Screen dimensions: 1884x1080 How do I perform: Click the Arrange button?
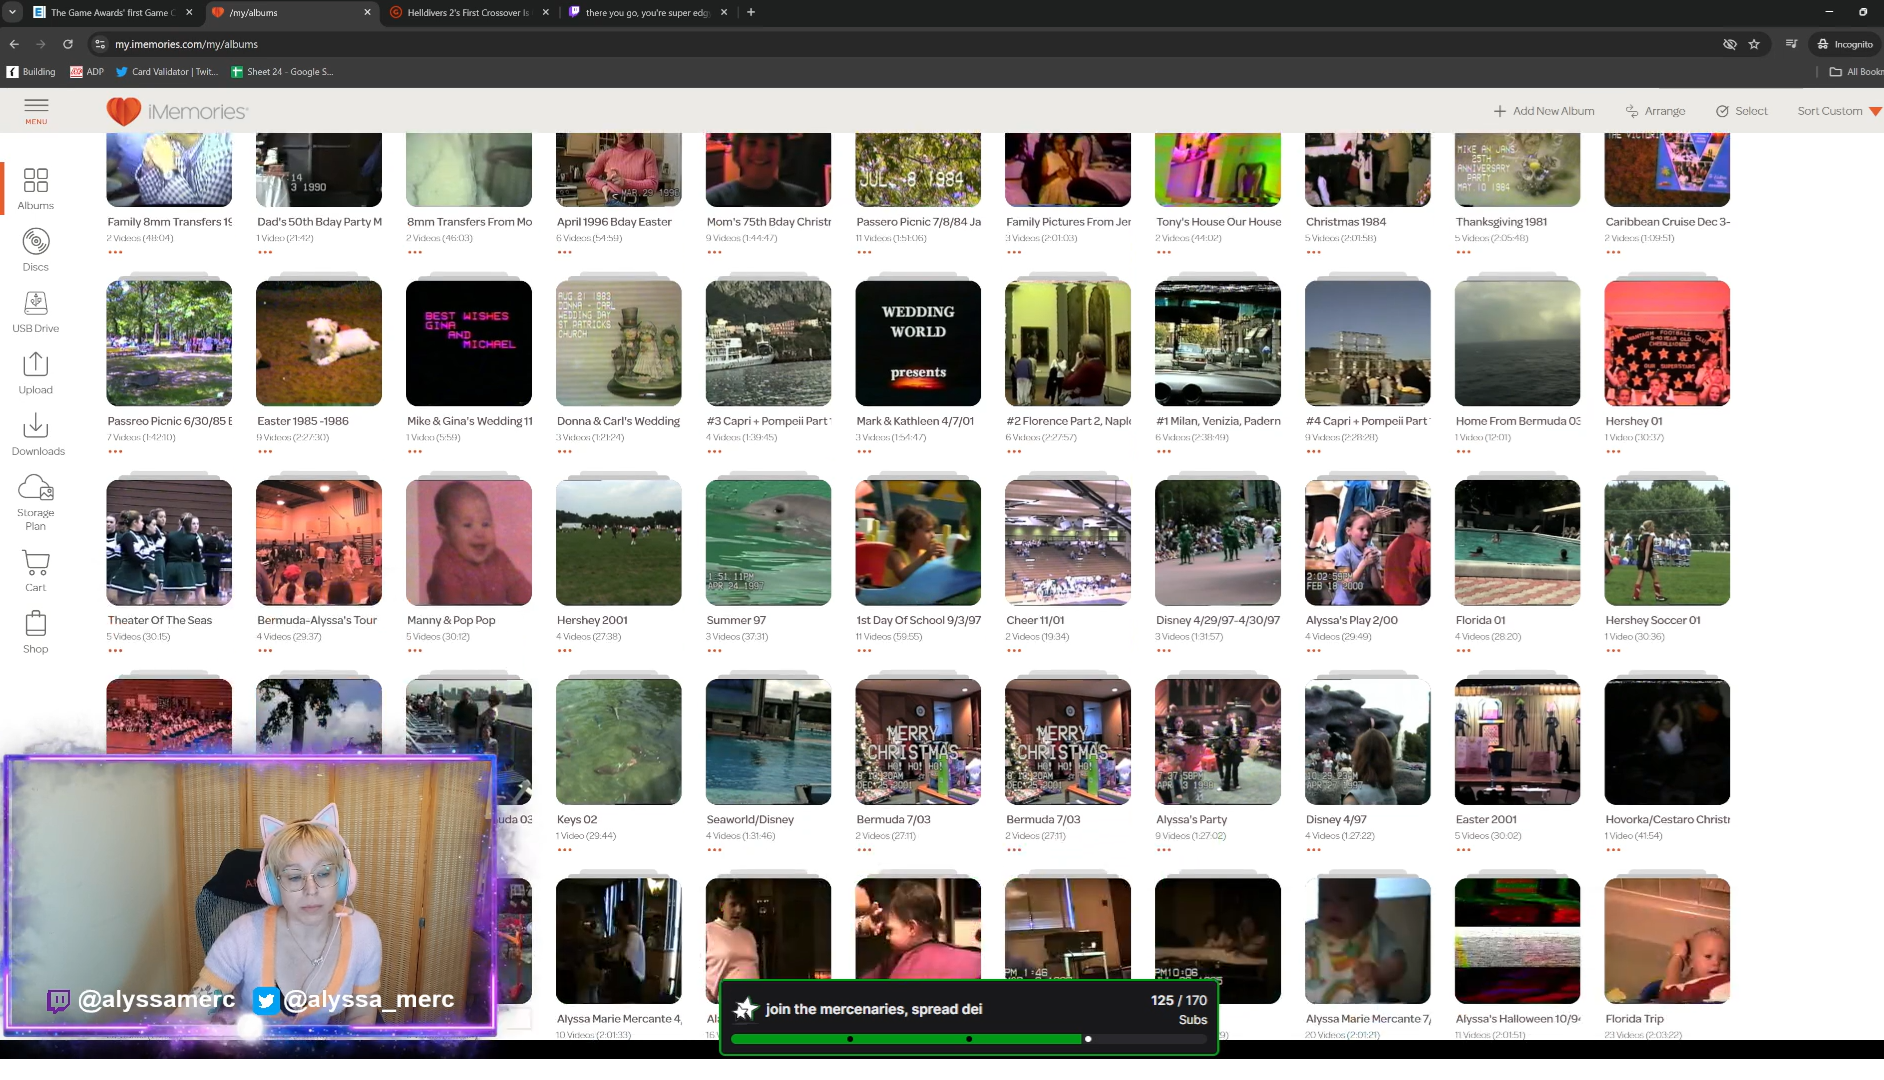point(1656,111)
